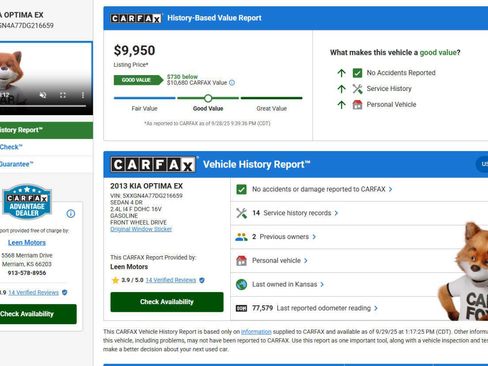Click the Fair Value blue segment

[144, 98]
